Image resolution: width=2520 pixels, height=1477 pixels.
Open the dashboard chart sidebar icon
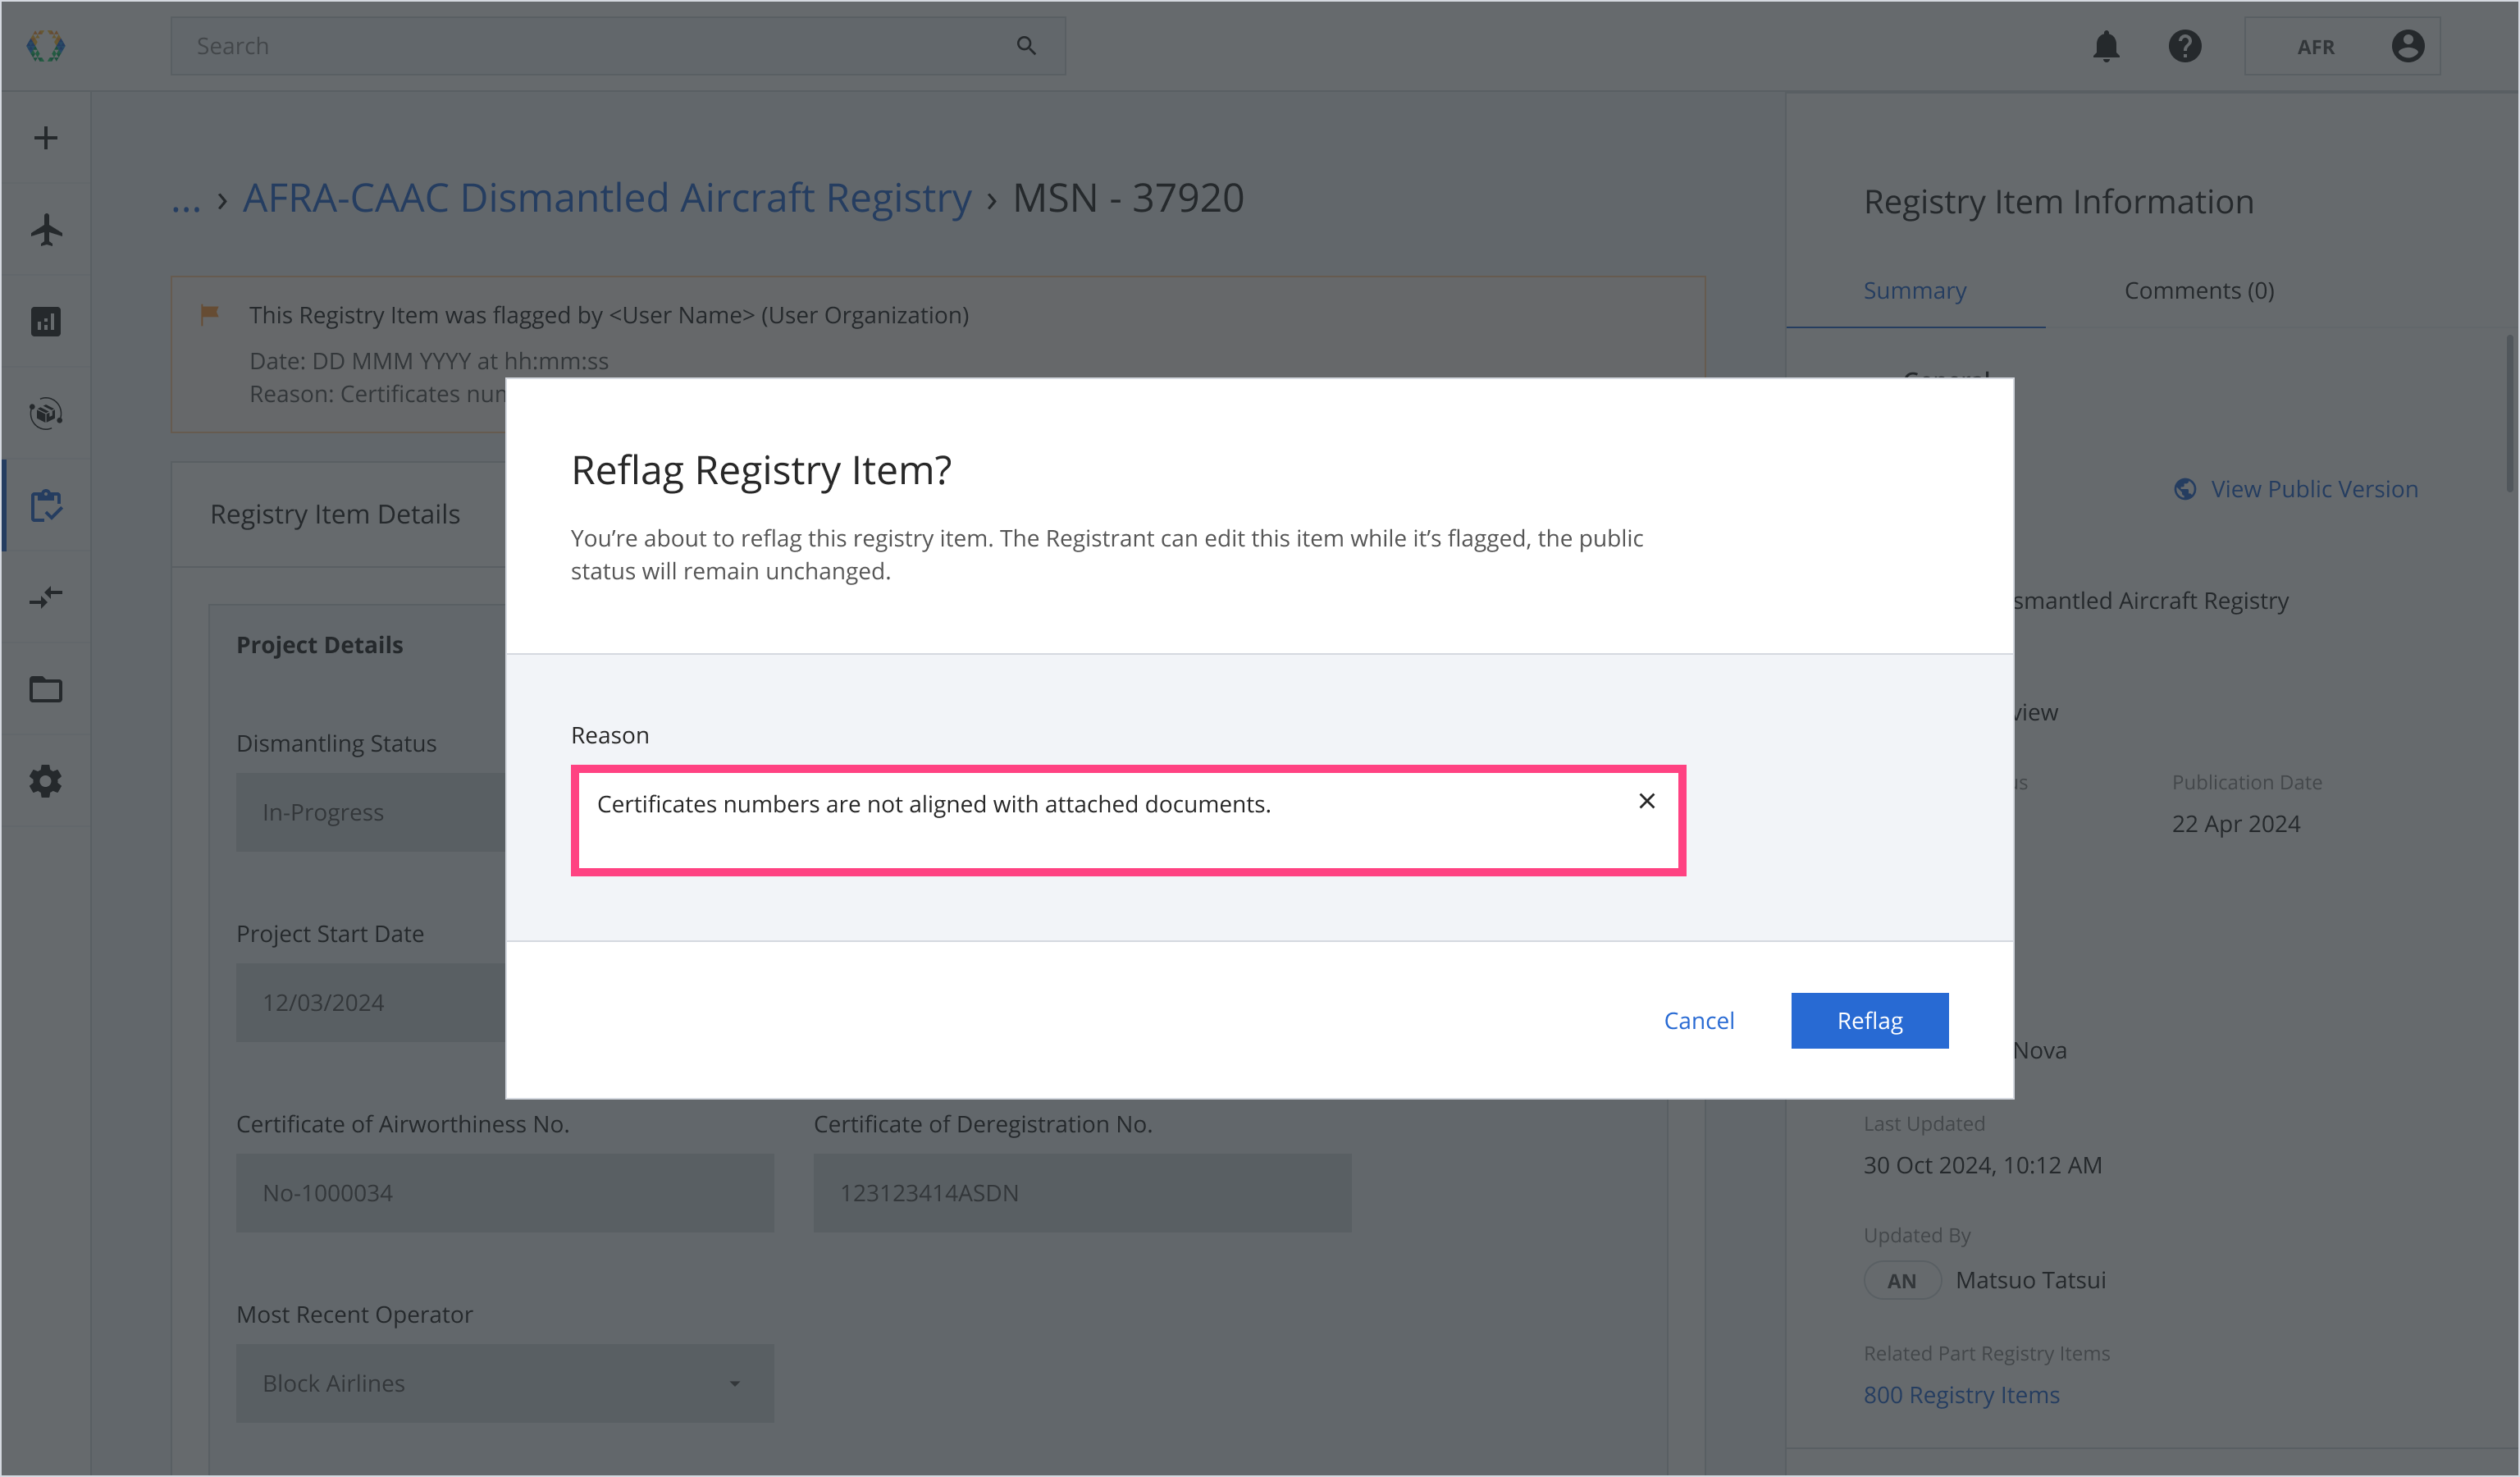[x=46, y=322]
